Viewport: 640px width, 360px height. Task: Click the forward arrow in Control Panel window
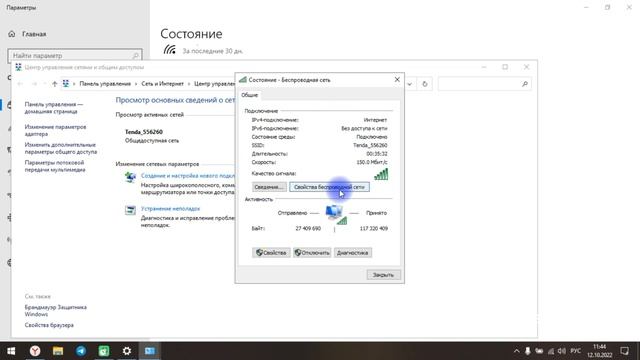pos(34,84)
